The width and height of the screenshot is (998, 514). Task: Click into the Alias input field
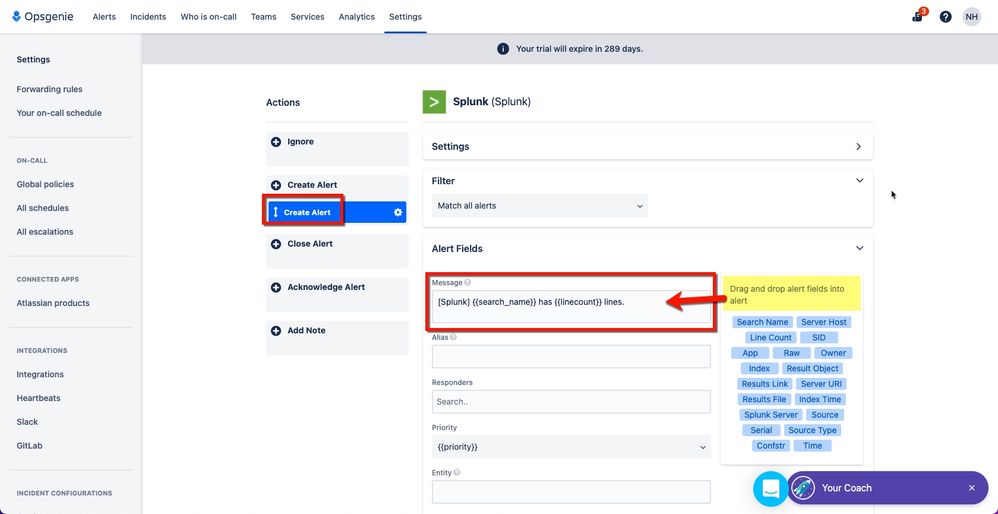pyautogui.click(x=571, y=356)
